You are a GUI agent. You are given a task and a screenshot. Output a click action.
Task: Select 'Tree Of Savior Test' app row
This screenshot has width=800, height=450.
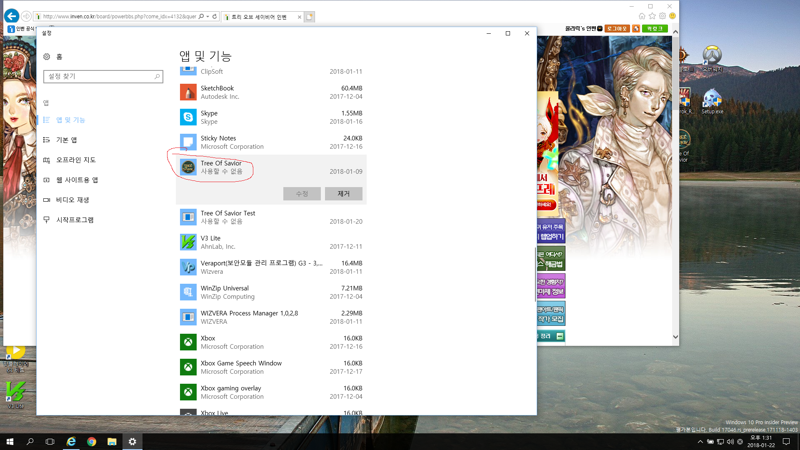point(271,217)
